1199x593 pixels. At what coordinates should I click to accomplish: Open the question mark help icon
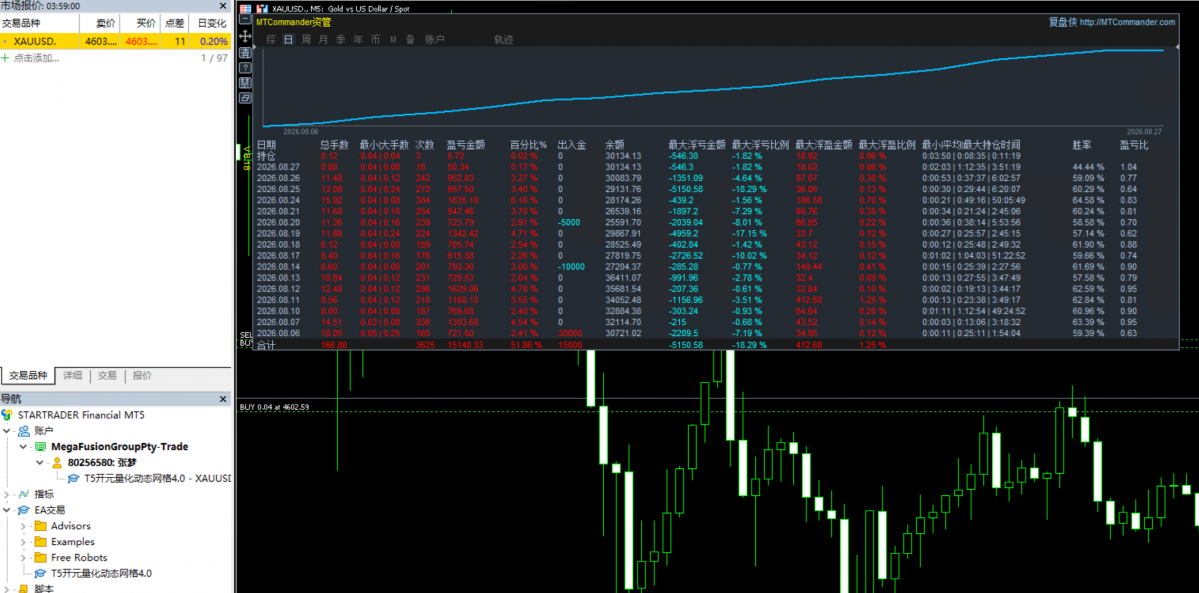(x=245, y=68)
